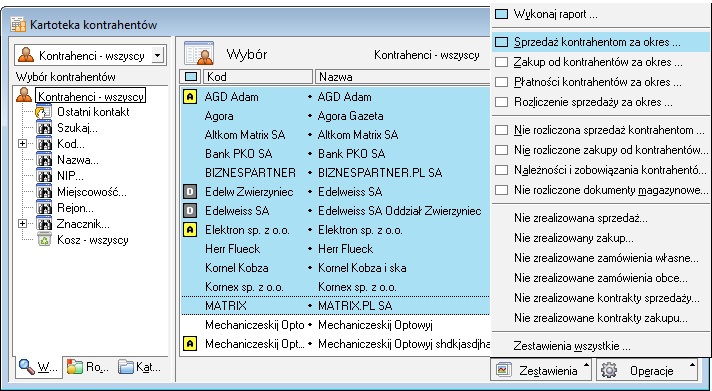
Task: Click the Wybór header icon
Action: pyautogui.click(x=199, y=54)
